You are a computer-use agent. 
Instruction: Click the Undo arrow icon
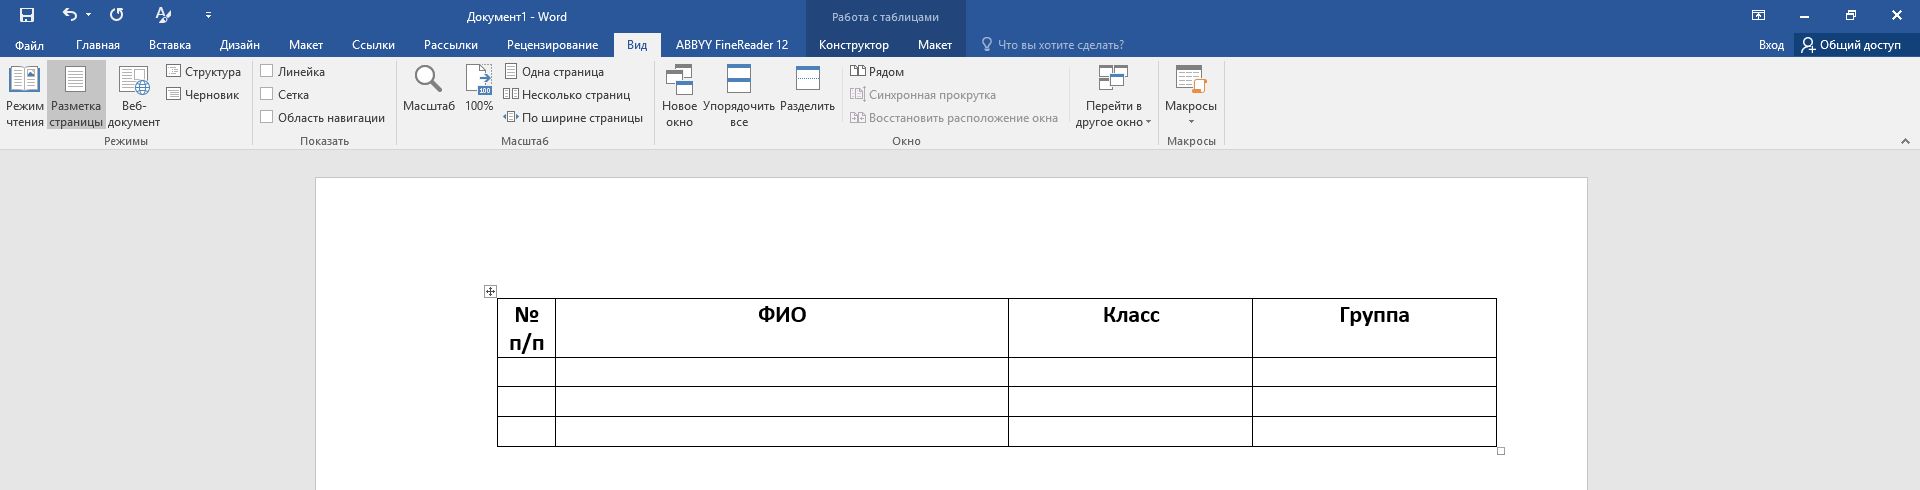point(69,16)
